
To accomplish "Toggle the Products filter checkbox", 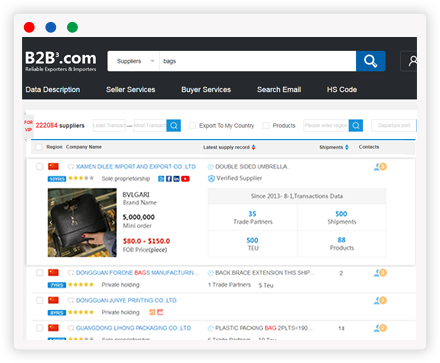I will point(266,126).
